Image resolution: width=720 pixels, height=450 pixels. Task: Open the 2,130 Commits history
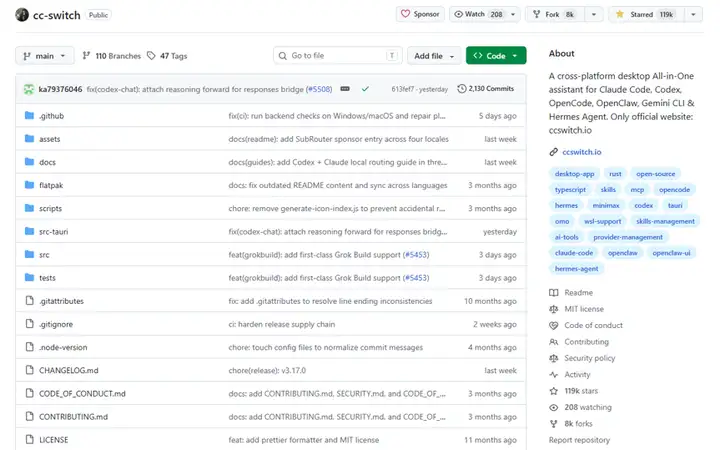(486, 89)
